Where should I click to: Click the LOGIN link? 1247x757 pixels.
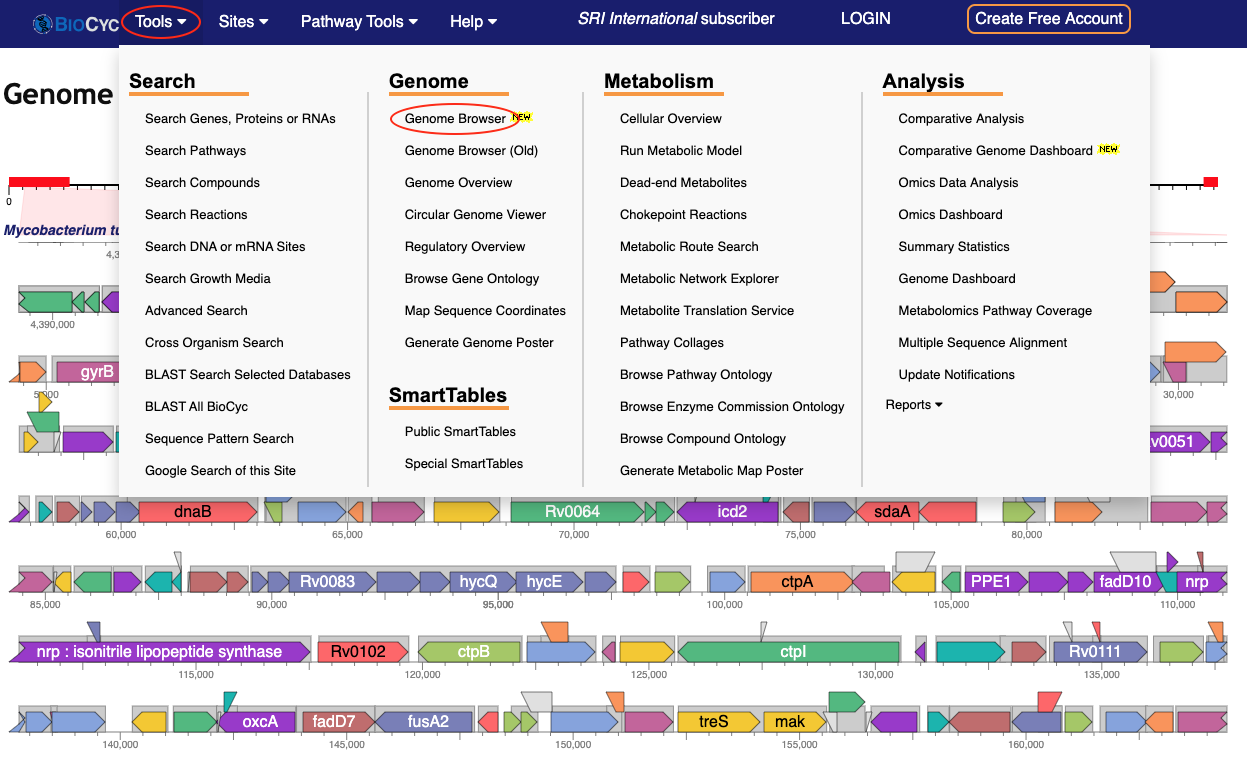(865, 19)
